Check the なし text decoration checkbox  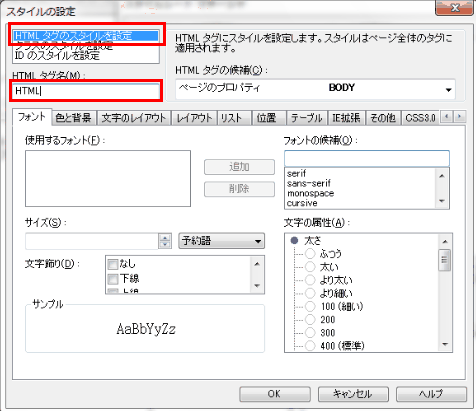pos(113,264)
